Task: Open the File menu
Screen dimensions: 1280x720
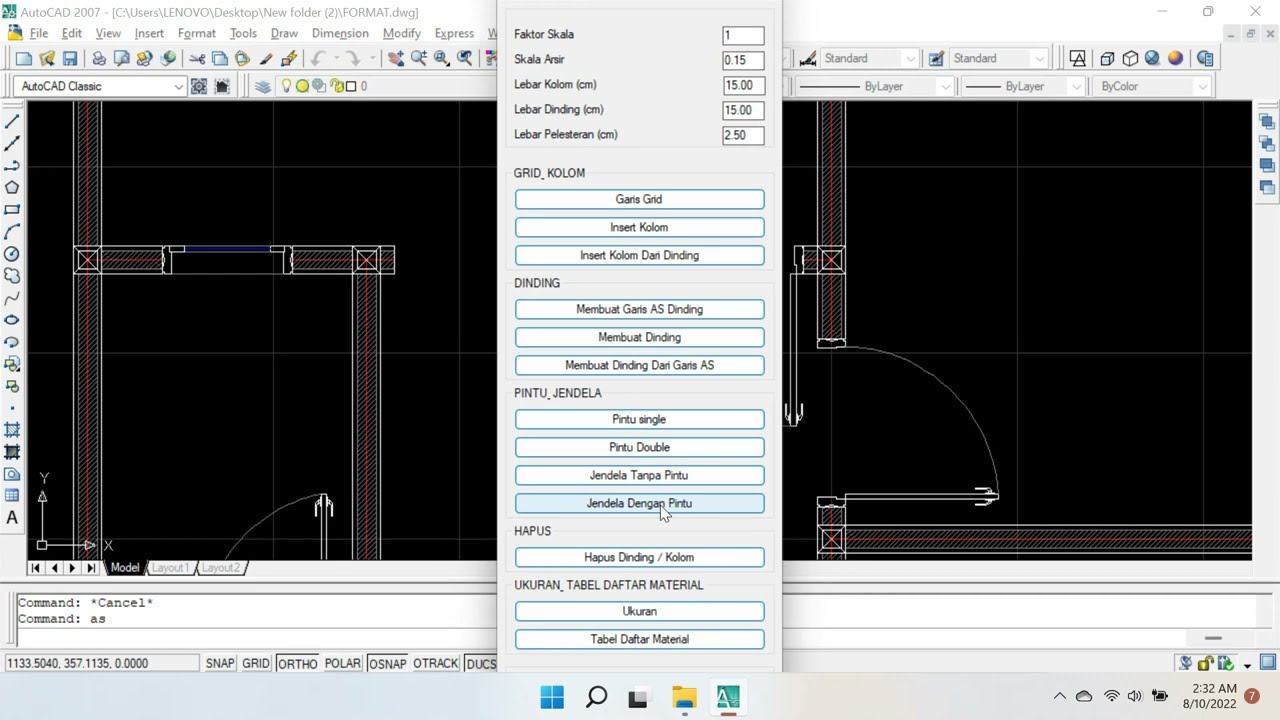Action: pyautogui.click(x=39, y=33)
